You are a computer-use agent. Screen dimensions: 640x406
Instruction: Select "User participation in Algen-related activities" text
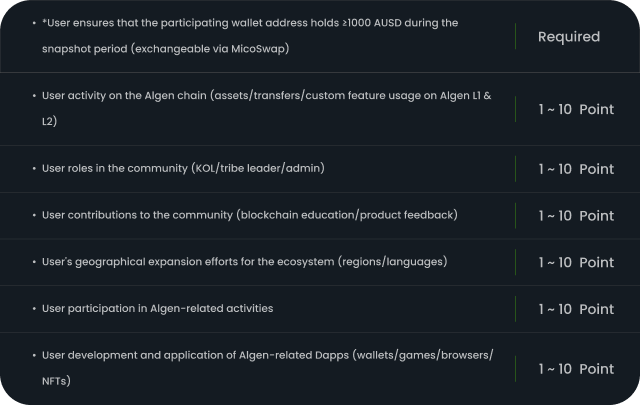pos(157,308)
